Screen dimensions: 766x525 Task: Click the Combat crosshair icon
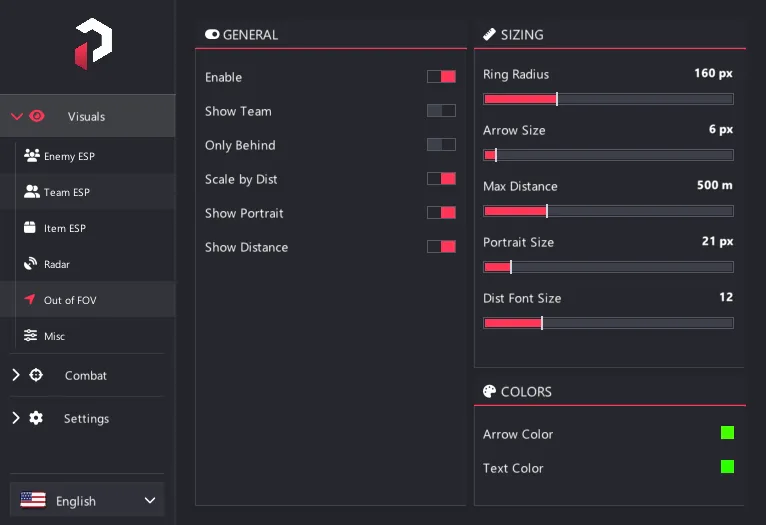pos(36,375)
